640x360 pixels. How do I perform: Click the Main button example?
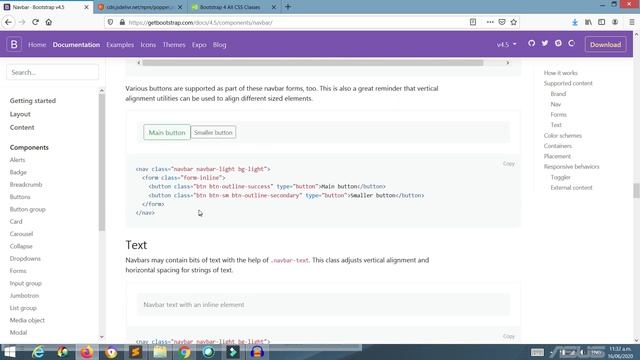pyautogui.click(x=167, y=132)
